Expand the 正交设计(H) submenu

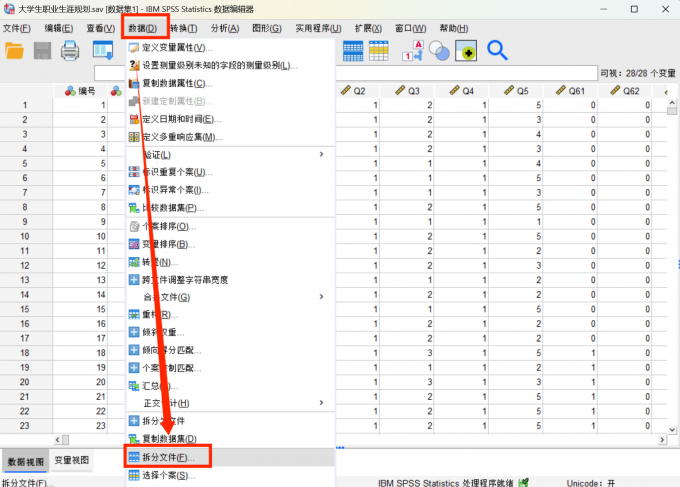click(x=231, y=403)
